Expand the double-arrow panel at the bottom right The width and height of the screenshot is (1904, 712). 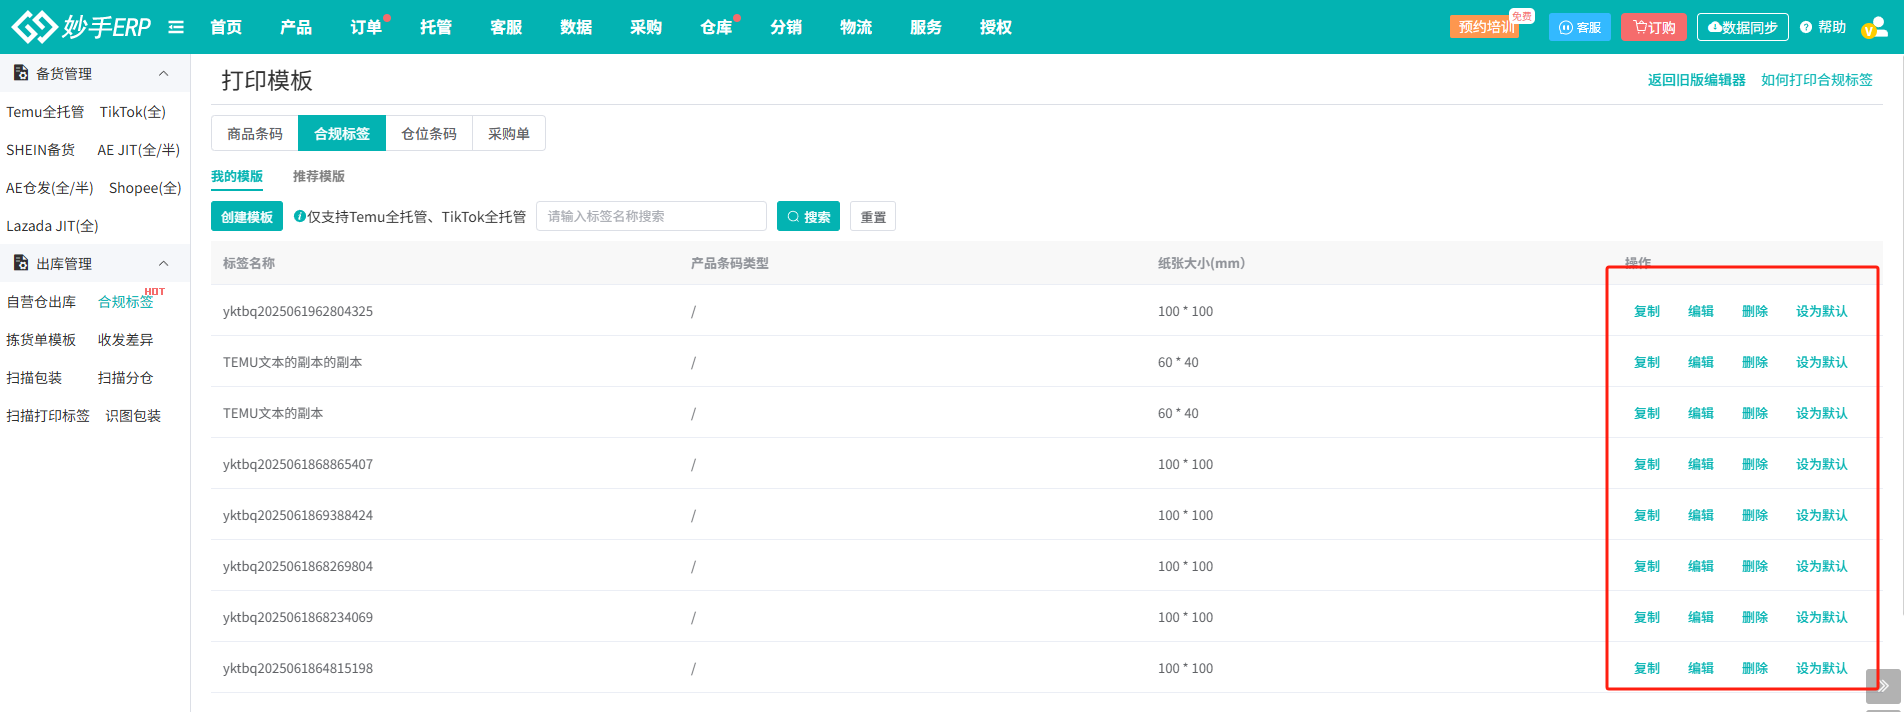(1883, 686)
